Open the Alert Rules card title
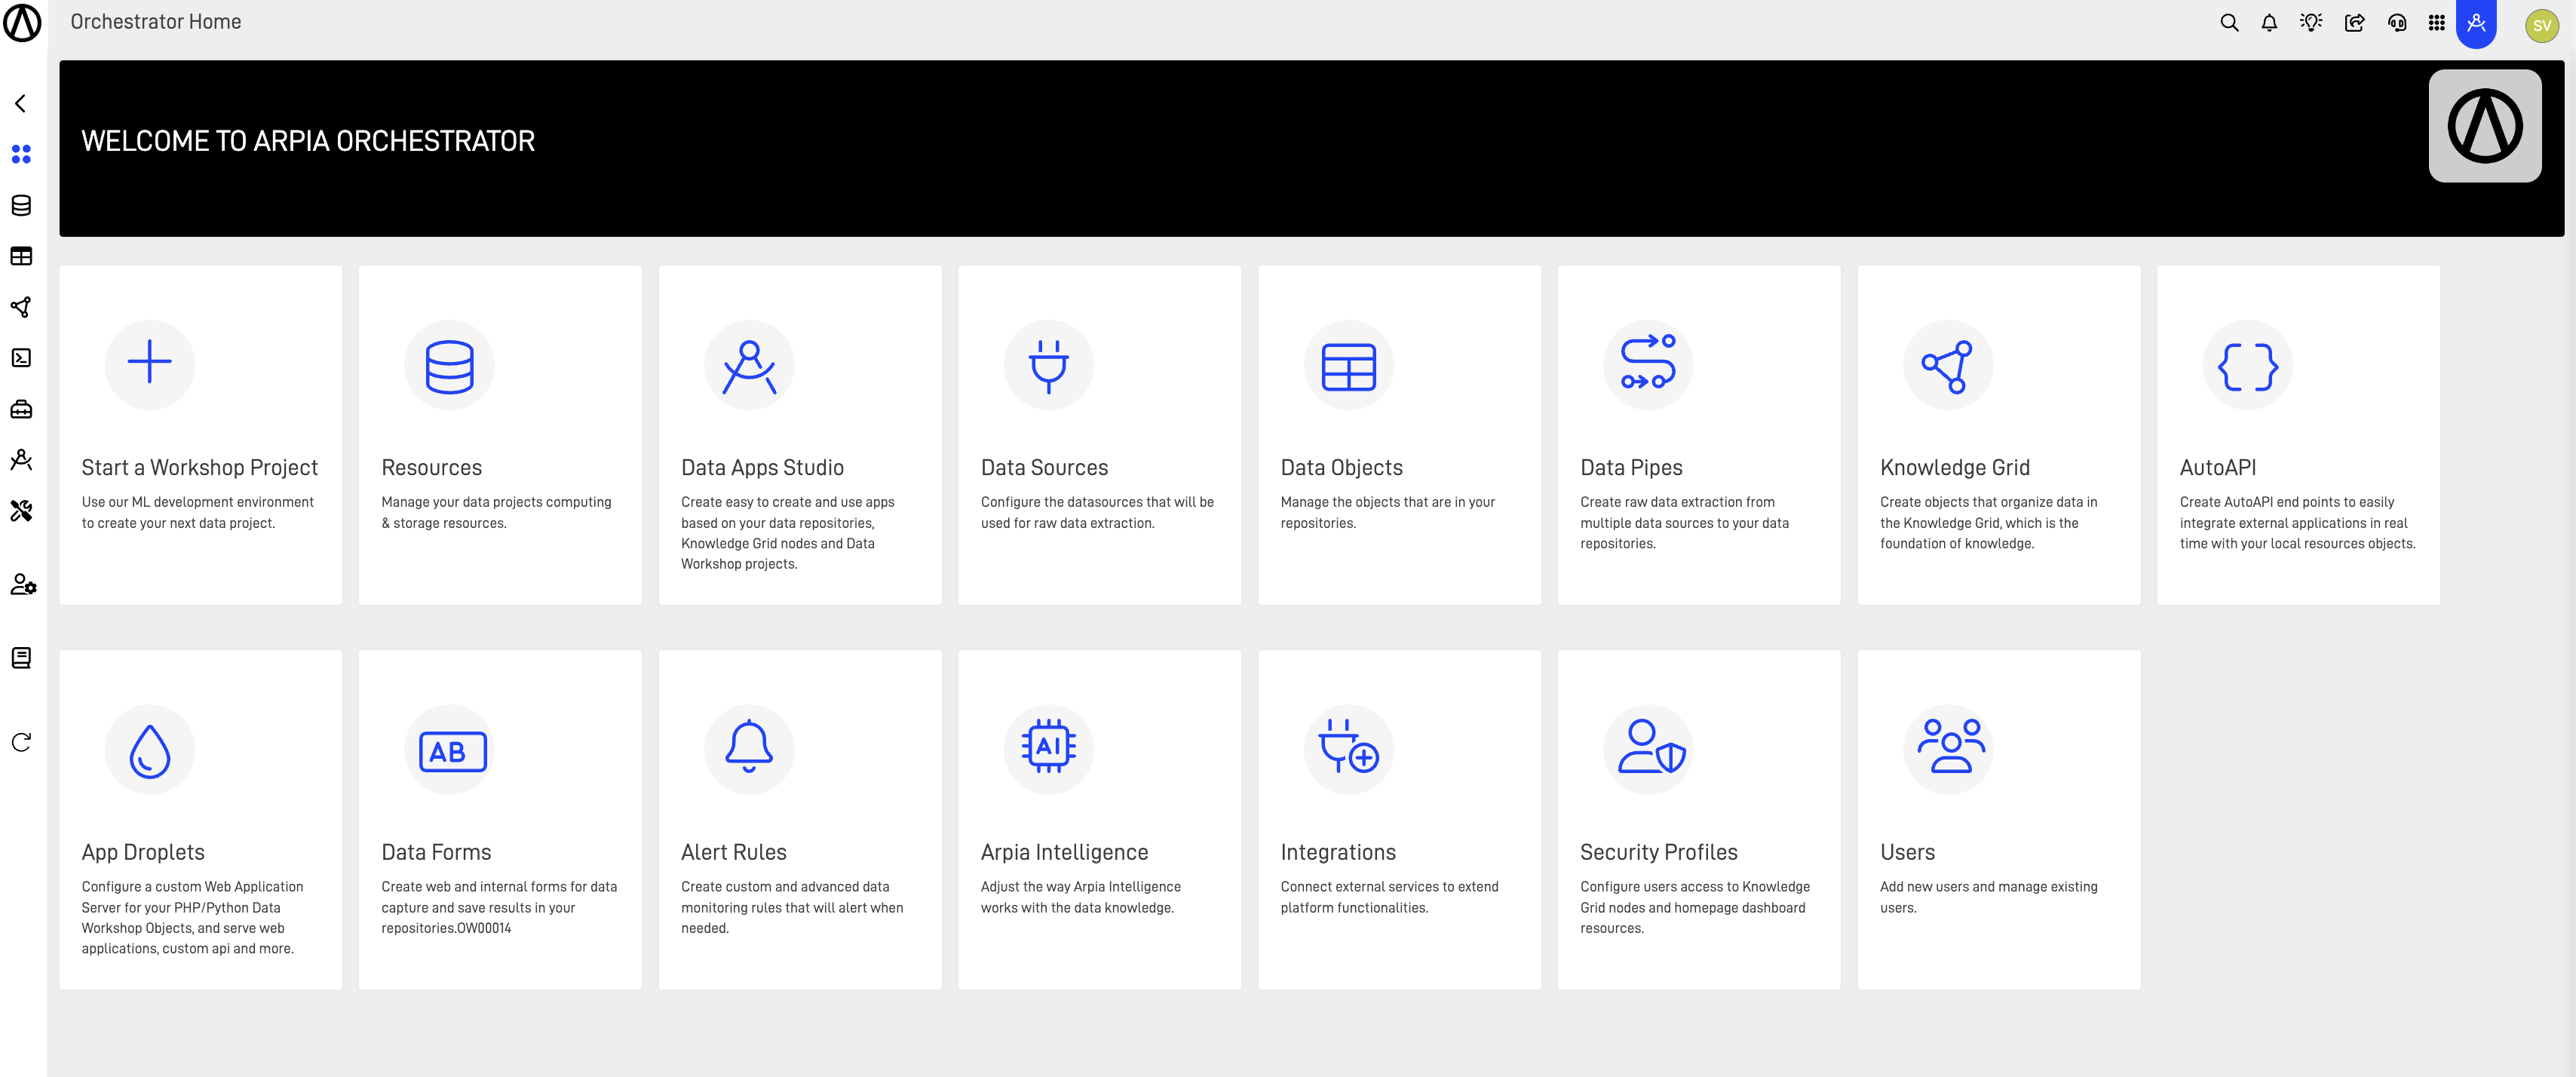The image size is (2576, 1077). click(x=733, y=852)
